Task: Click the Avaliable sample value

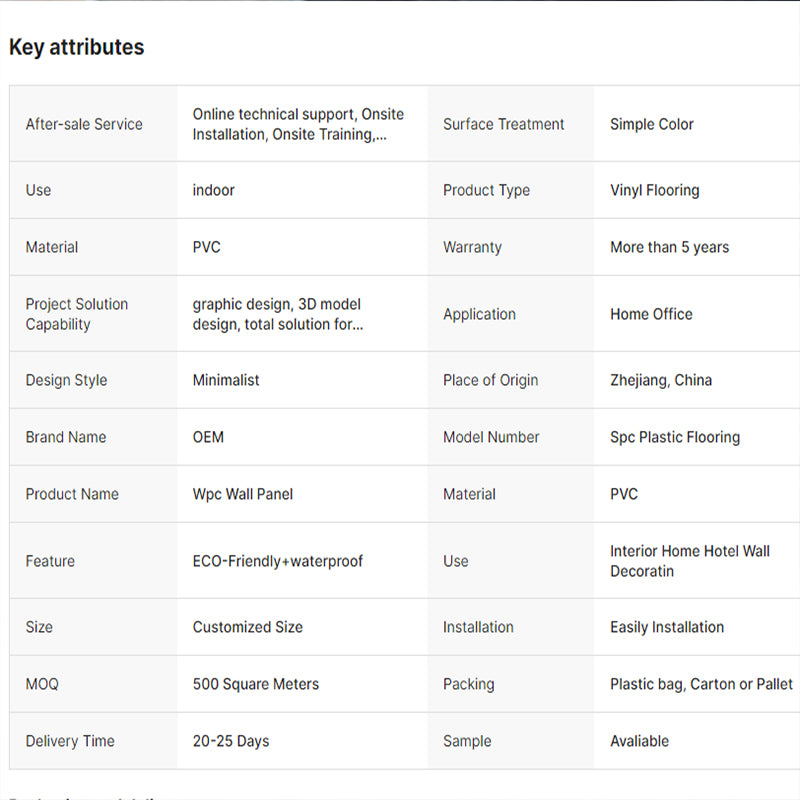Action: click(639, 741)
